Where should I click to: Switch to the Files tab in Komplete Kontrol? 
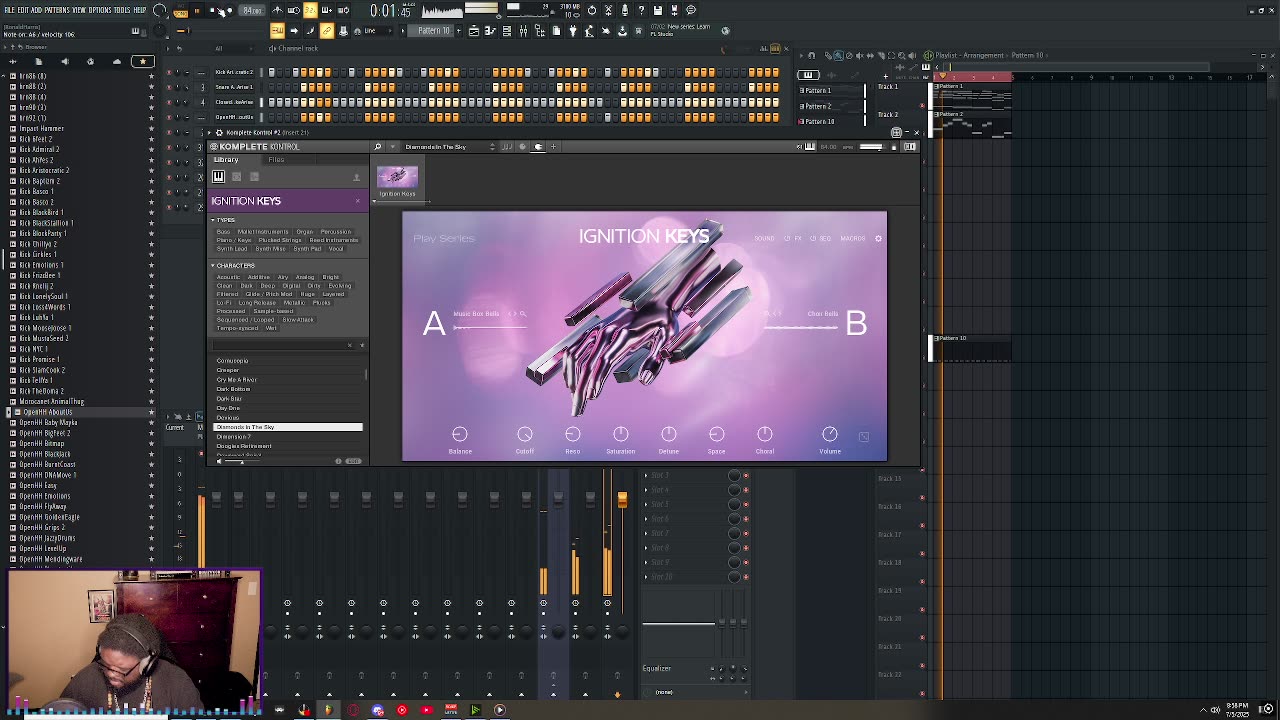point(276,160)
